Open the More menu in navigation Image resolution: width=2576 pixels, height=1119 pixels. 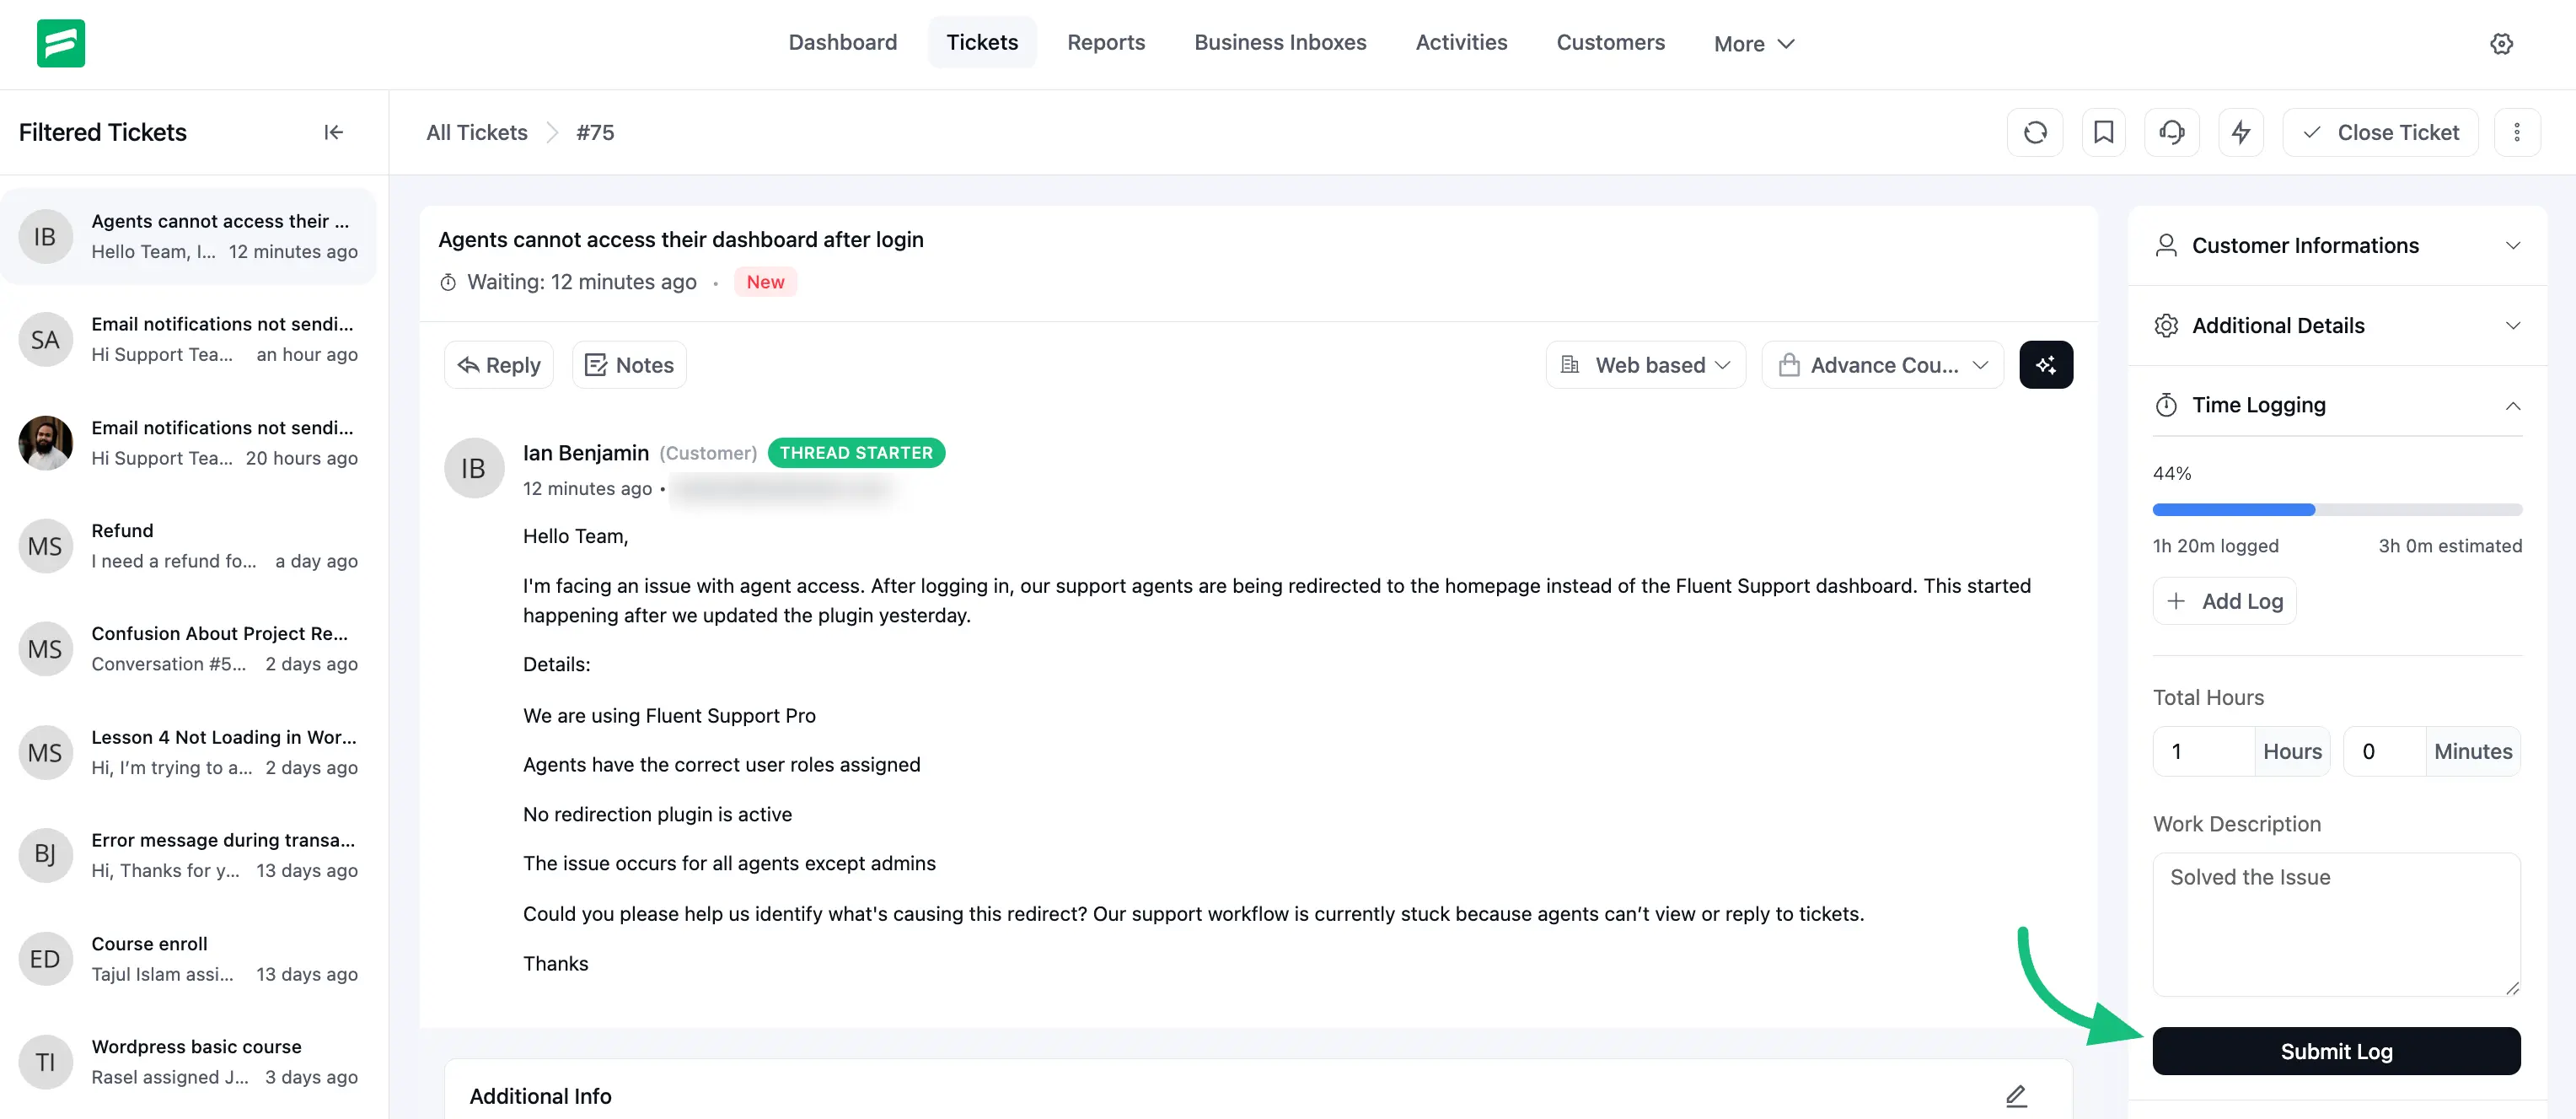pos(1753,43)
